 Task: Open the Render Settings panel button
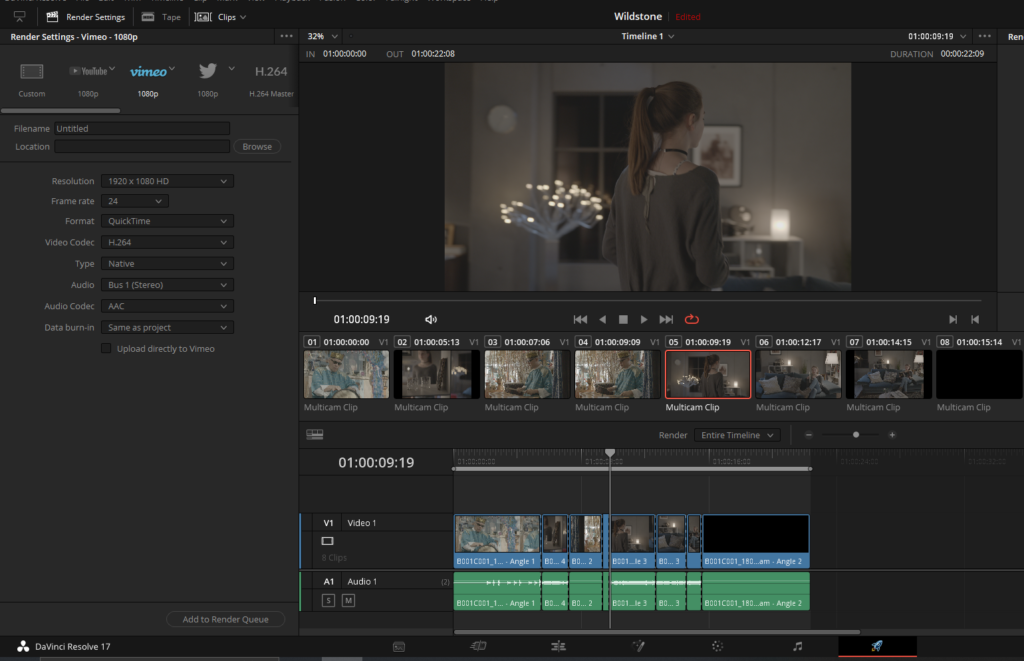[86, 17]
